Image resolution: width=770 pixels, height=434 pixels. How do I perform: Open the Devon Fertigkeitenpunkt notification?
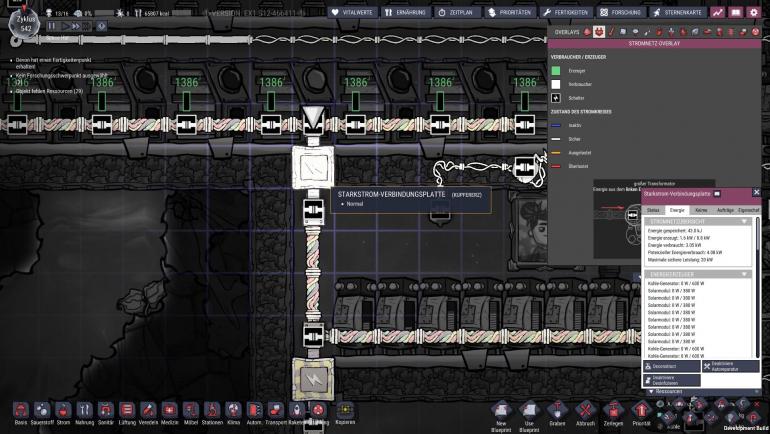(52, 63)
